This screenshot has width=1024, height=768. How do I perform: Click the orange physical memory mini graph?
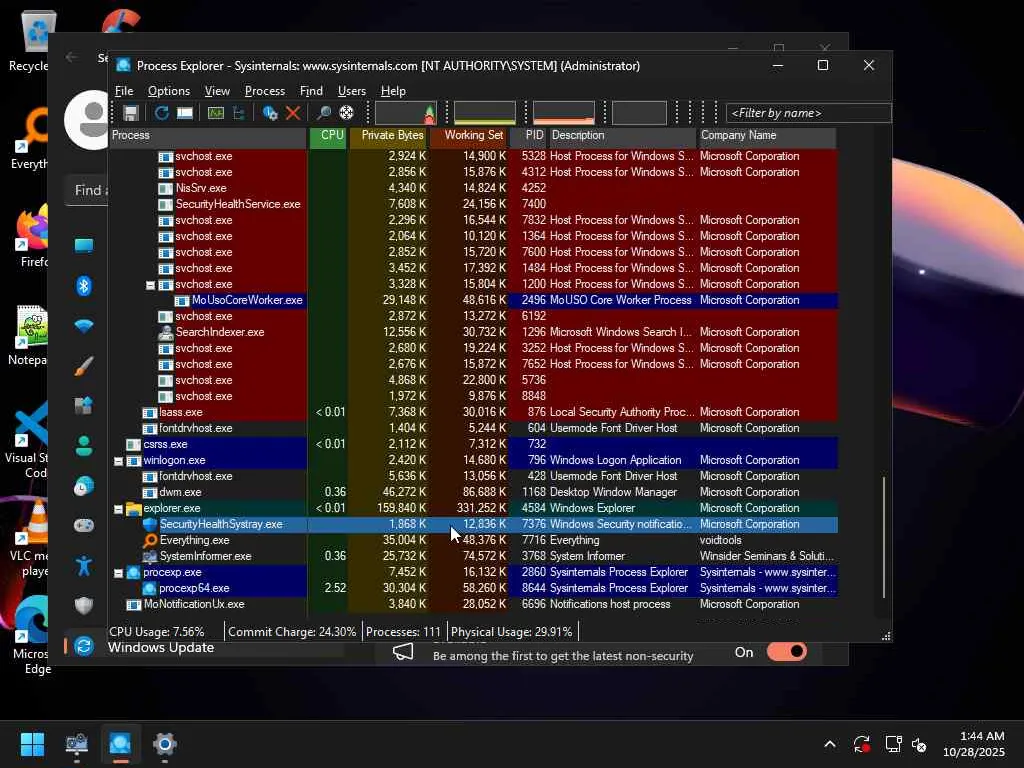[564, 113]
